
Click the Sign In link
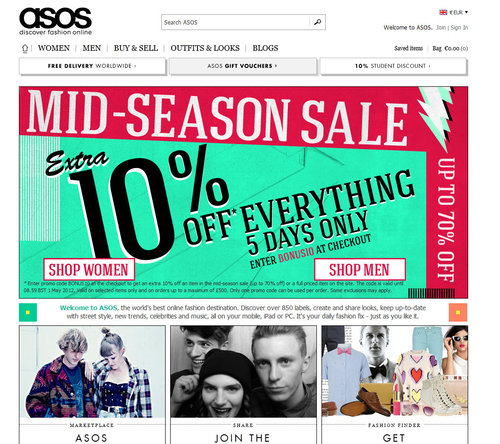click(x=459, y=28)
